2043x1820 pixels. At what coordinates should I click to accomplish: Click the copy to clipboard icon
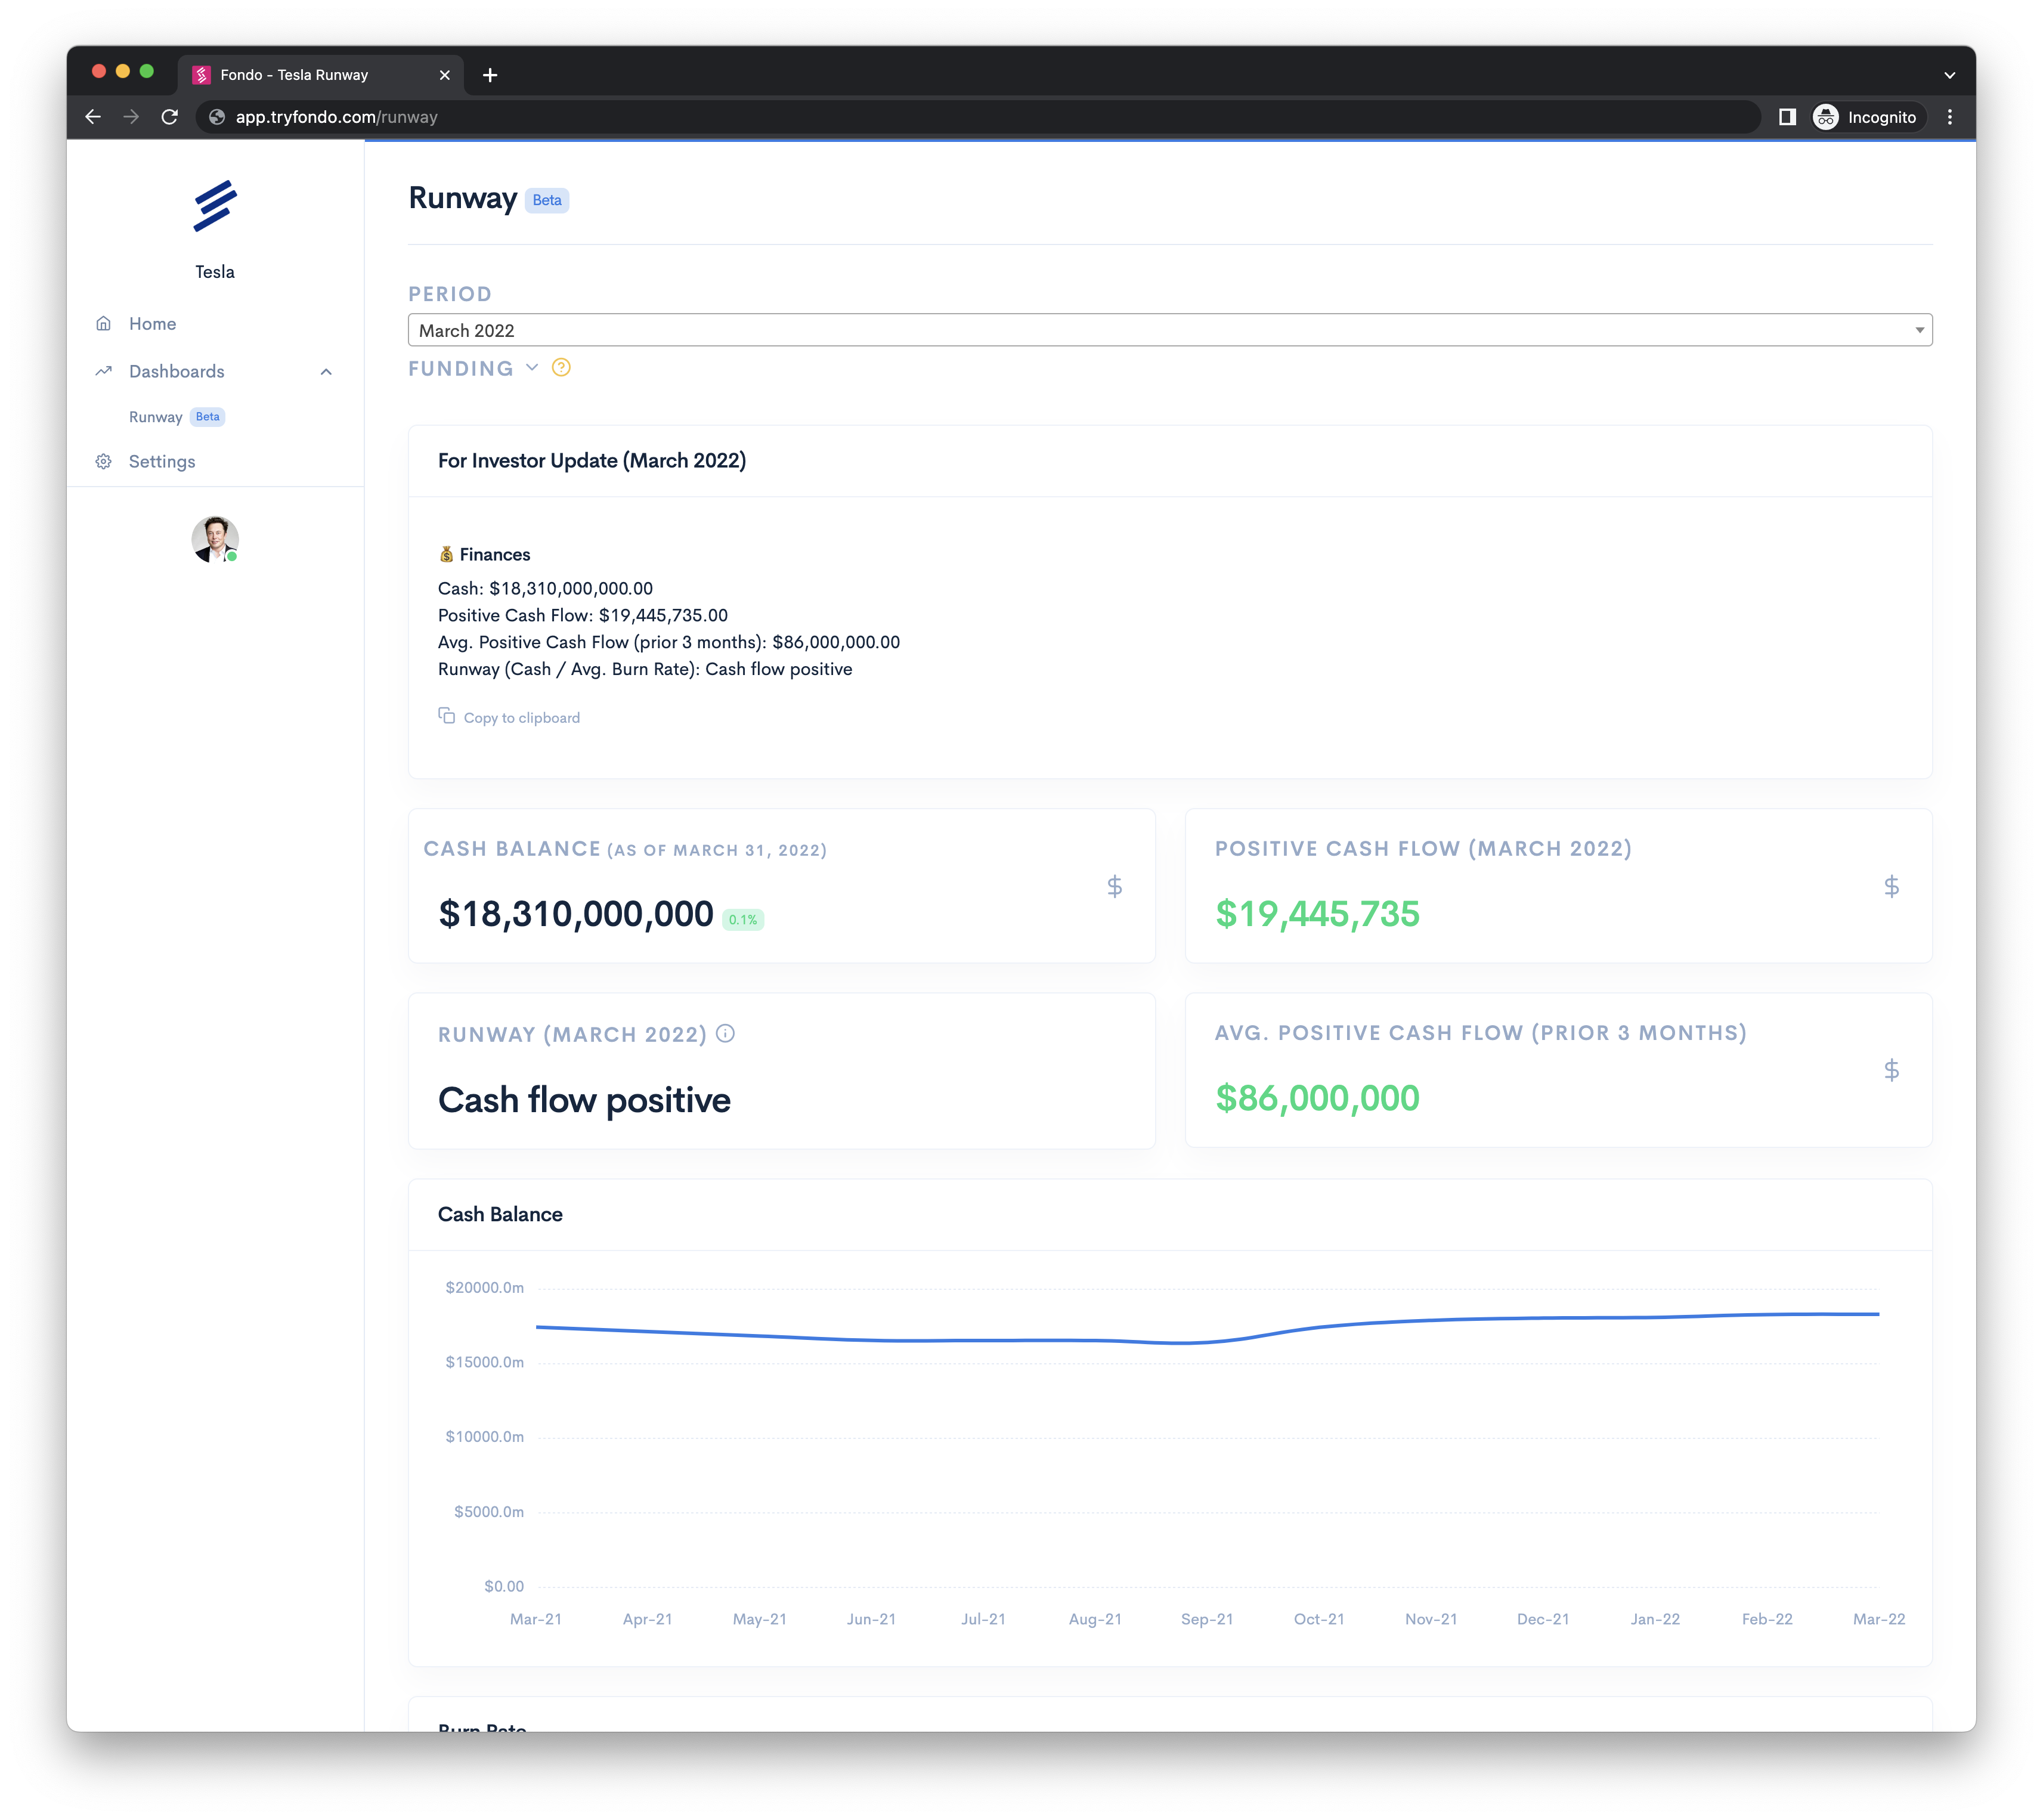(x=447, y=716)
